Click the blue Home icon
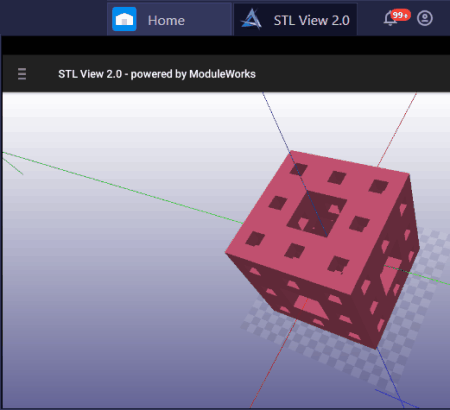Viewport: 450px width, 410px height. [124, 19]
